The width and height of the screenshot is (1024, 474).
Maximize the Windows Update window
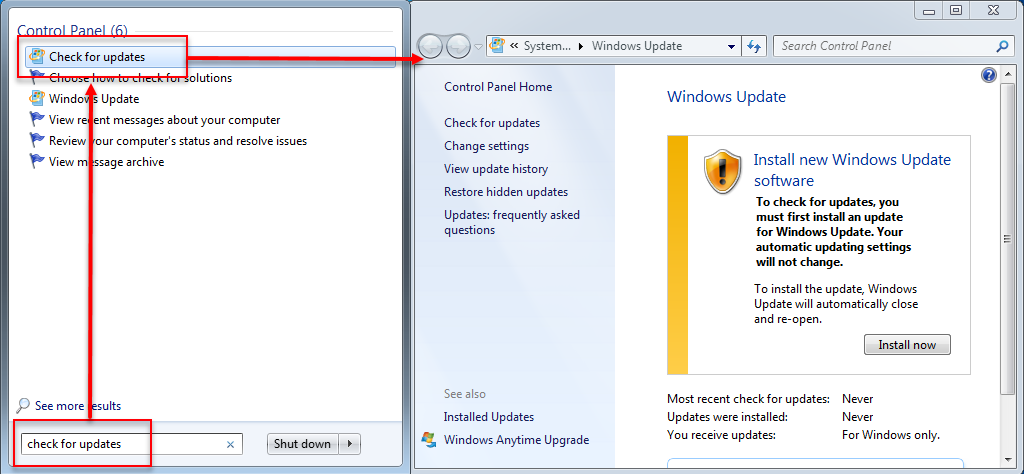click(956, 9)
